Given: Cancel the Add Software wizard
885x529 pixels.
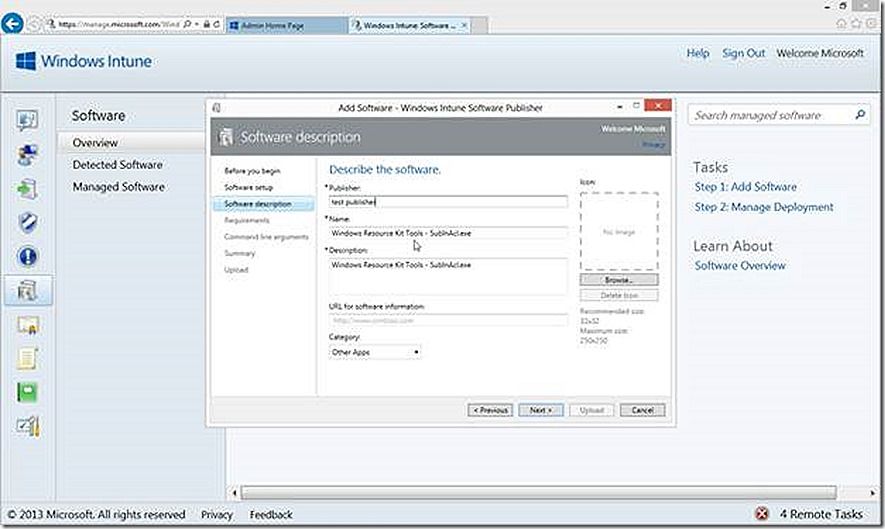Looking at the screenshot, I should (642, 410).
